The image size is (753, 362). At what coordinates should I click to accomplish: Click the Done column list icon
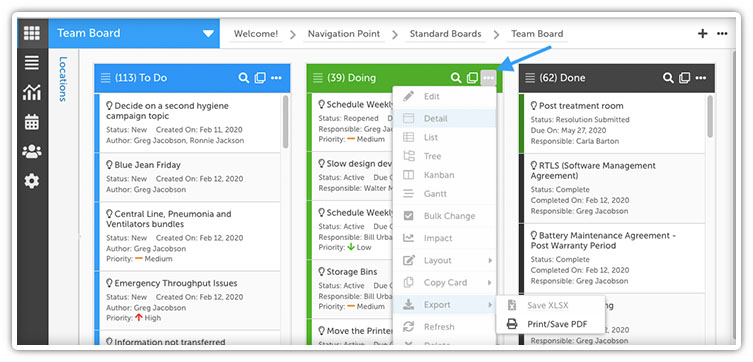[x=530, y=78]
